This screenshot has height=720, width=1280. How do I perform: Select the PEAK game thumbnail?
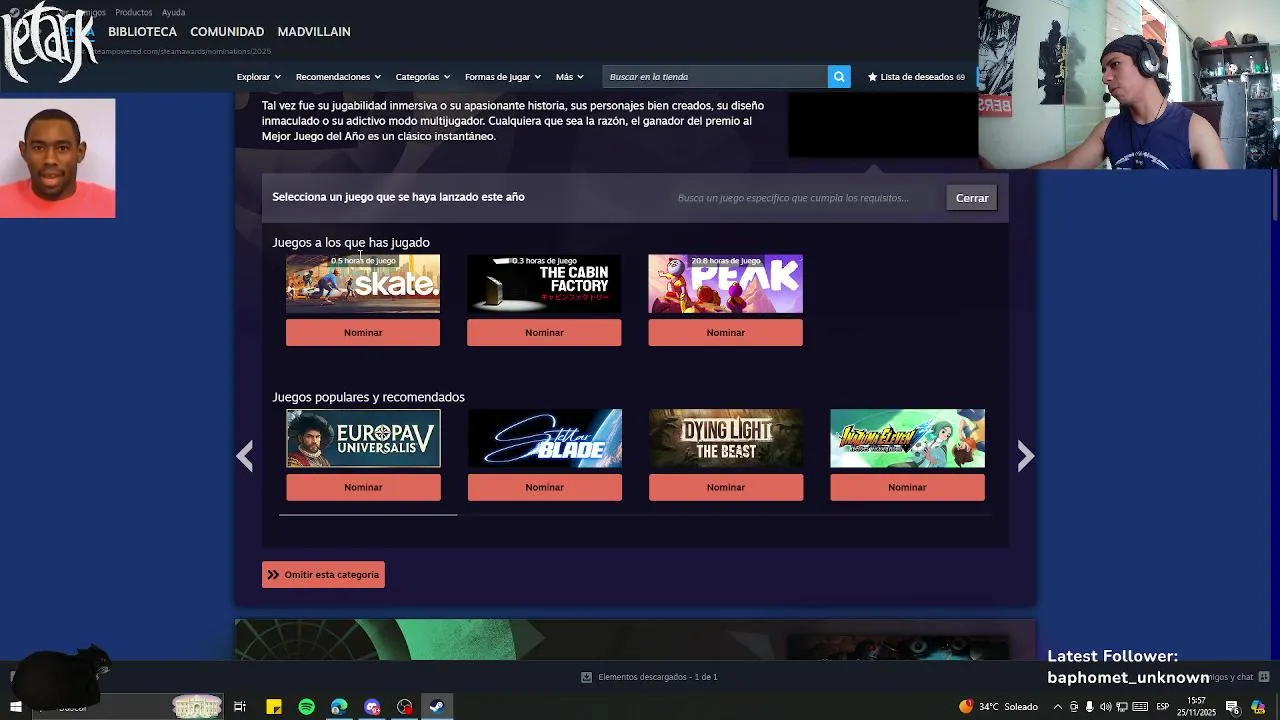725,284
